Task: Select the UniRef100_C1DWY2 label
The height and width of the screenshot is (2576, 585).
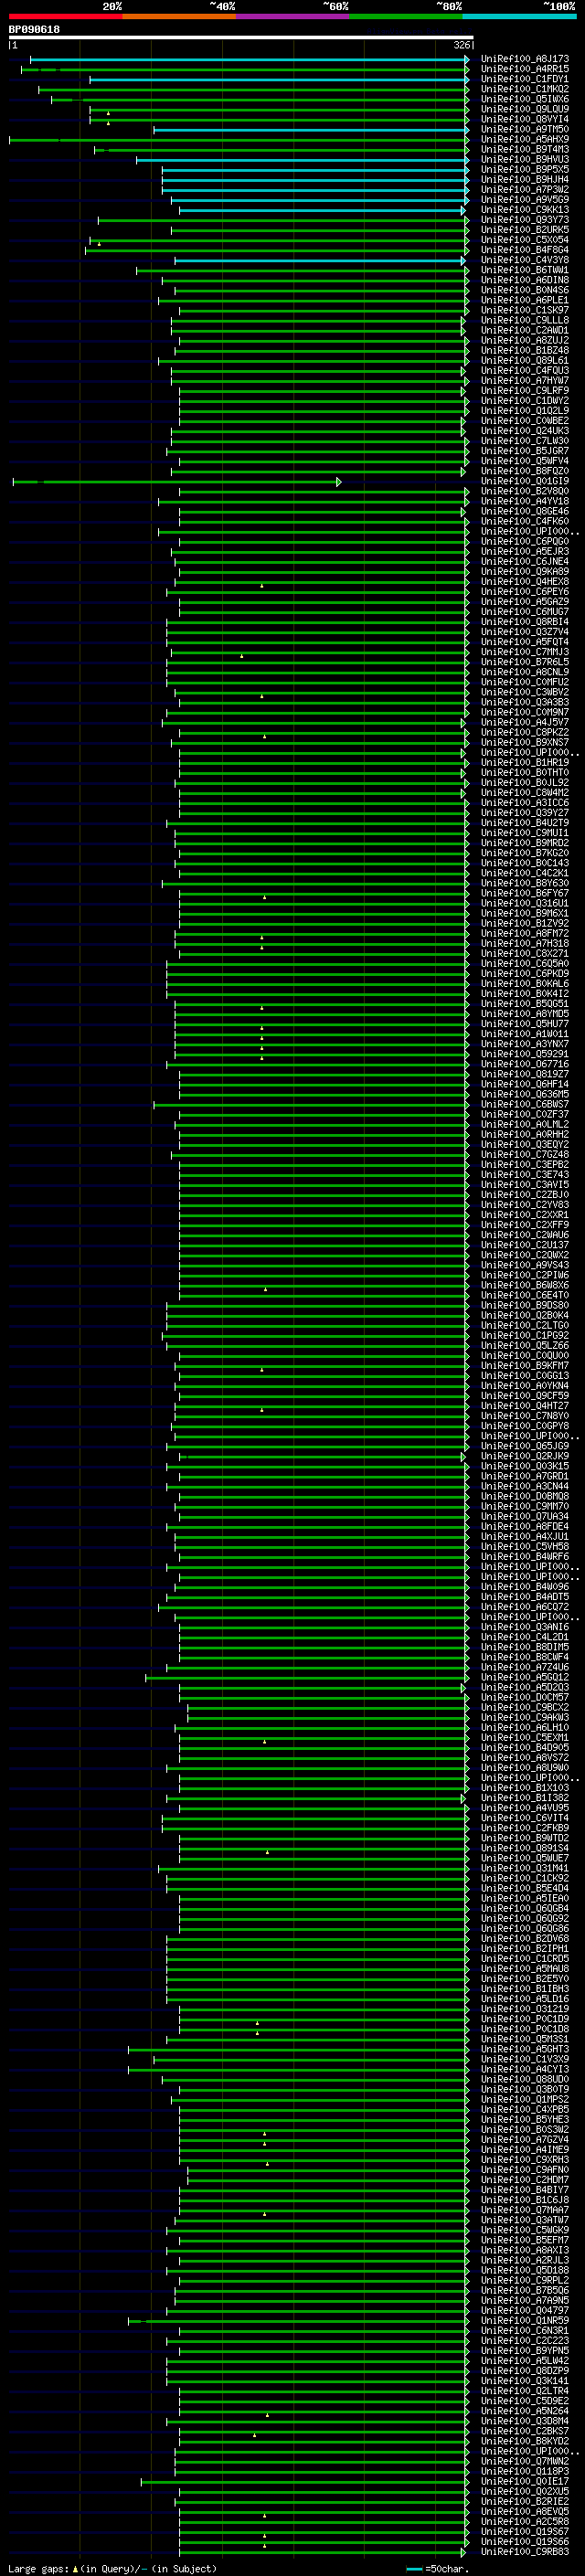Action: coord(524,400)
